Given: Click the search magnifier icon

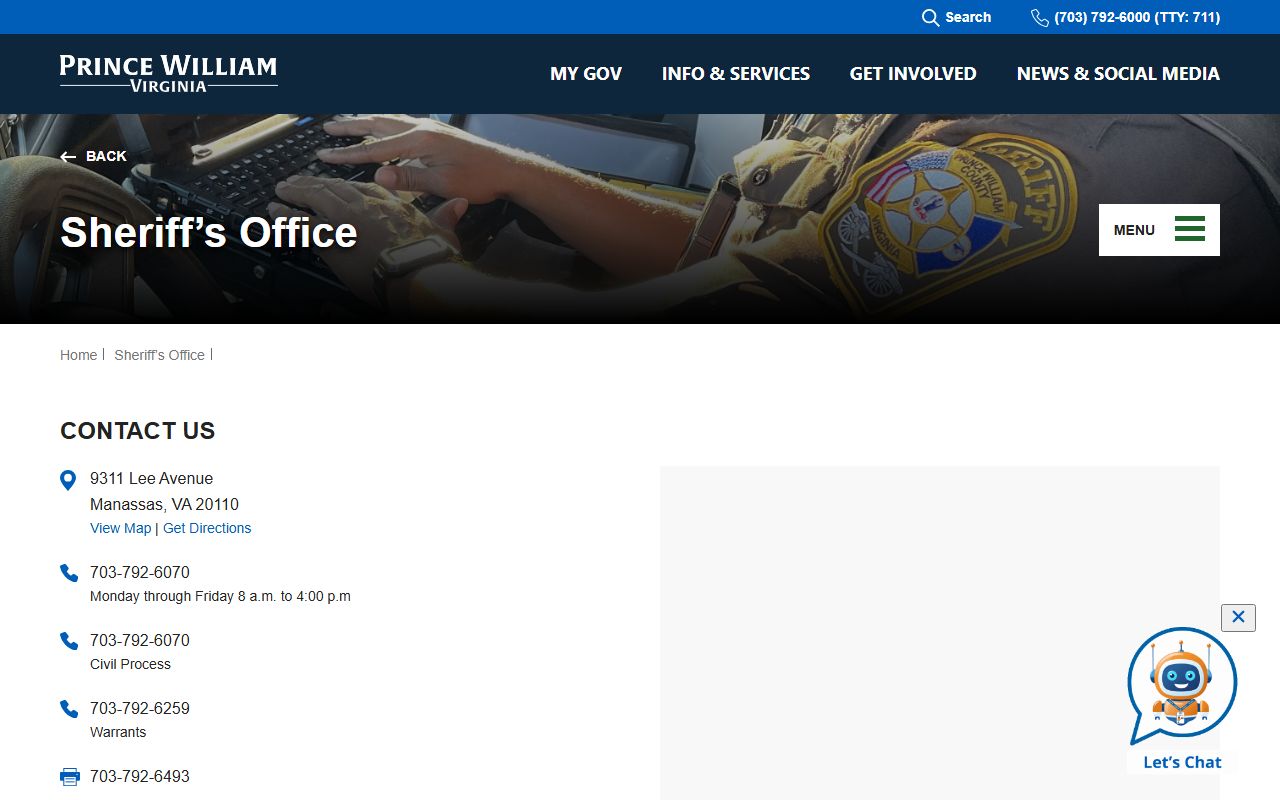Looking at the screenshot, I should point(930,18).
